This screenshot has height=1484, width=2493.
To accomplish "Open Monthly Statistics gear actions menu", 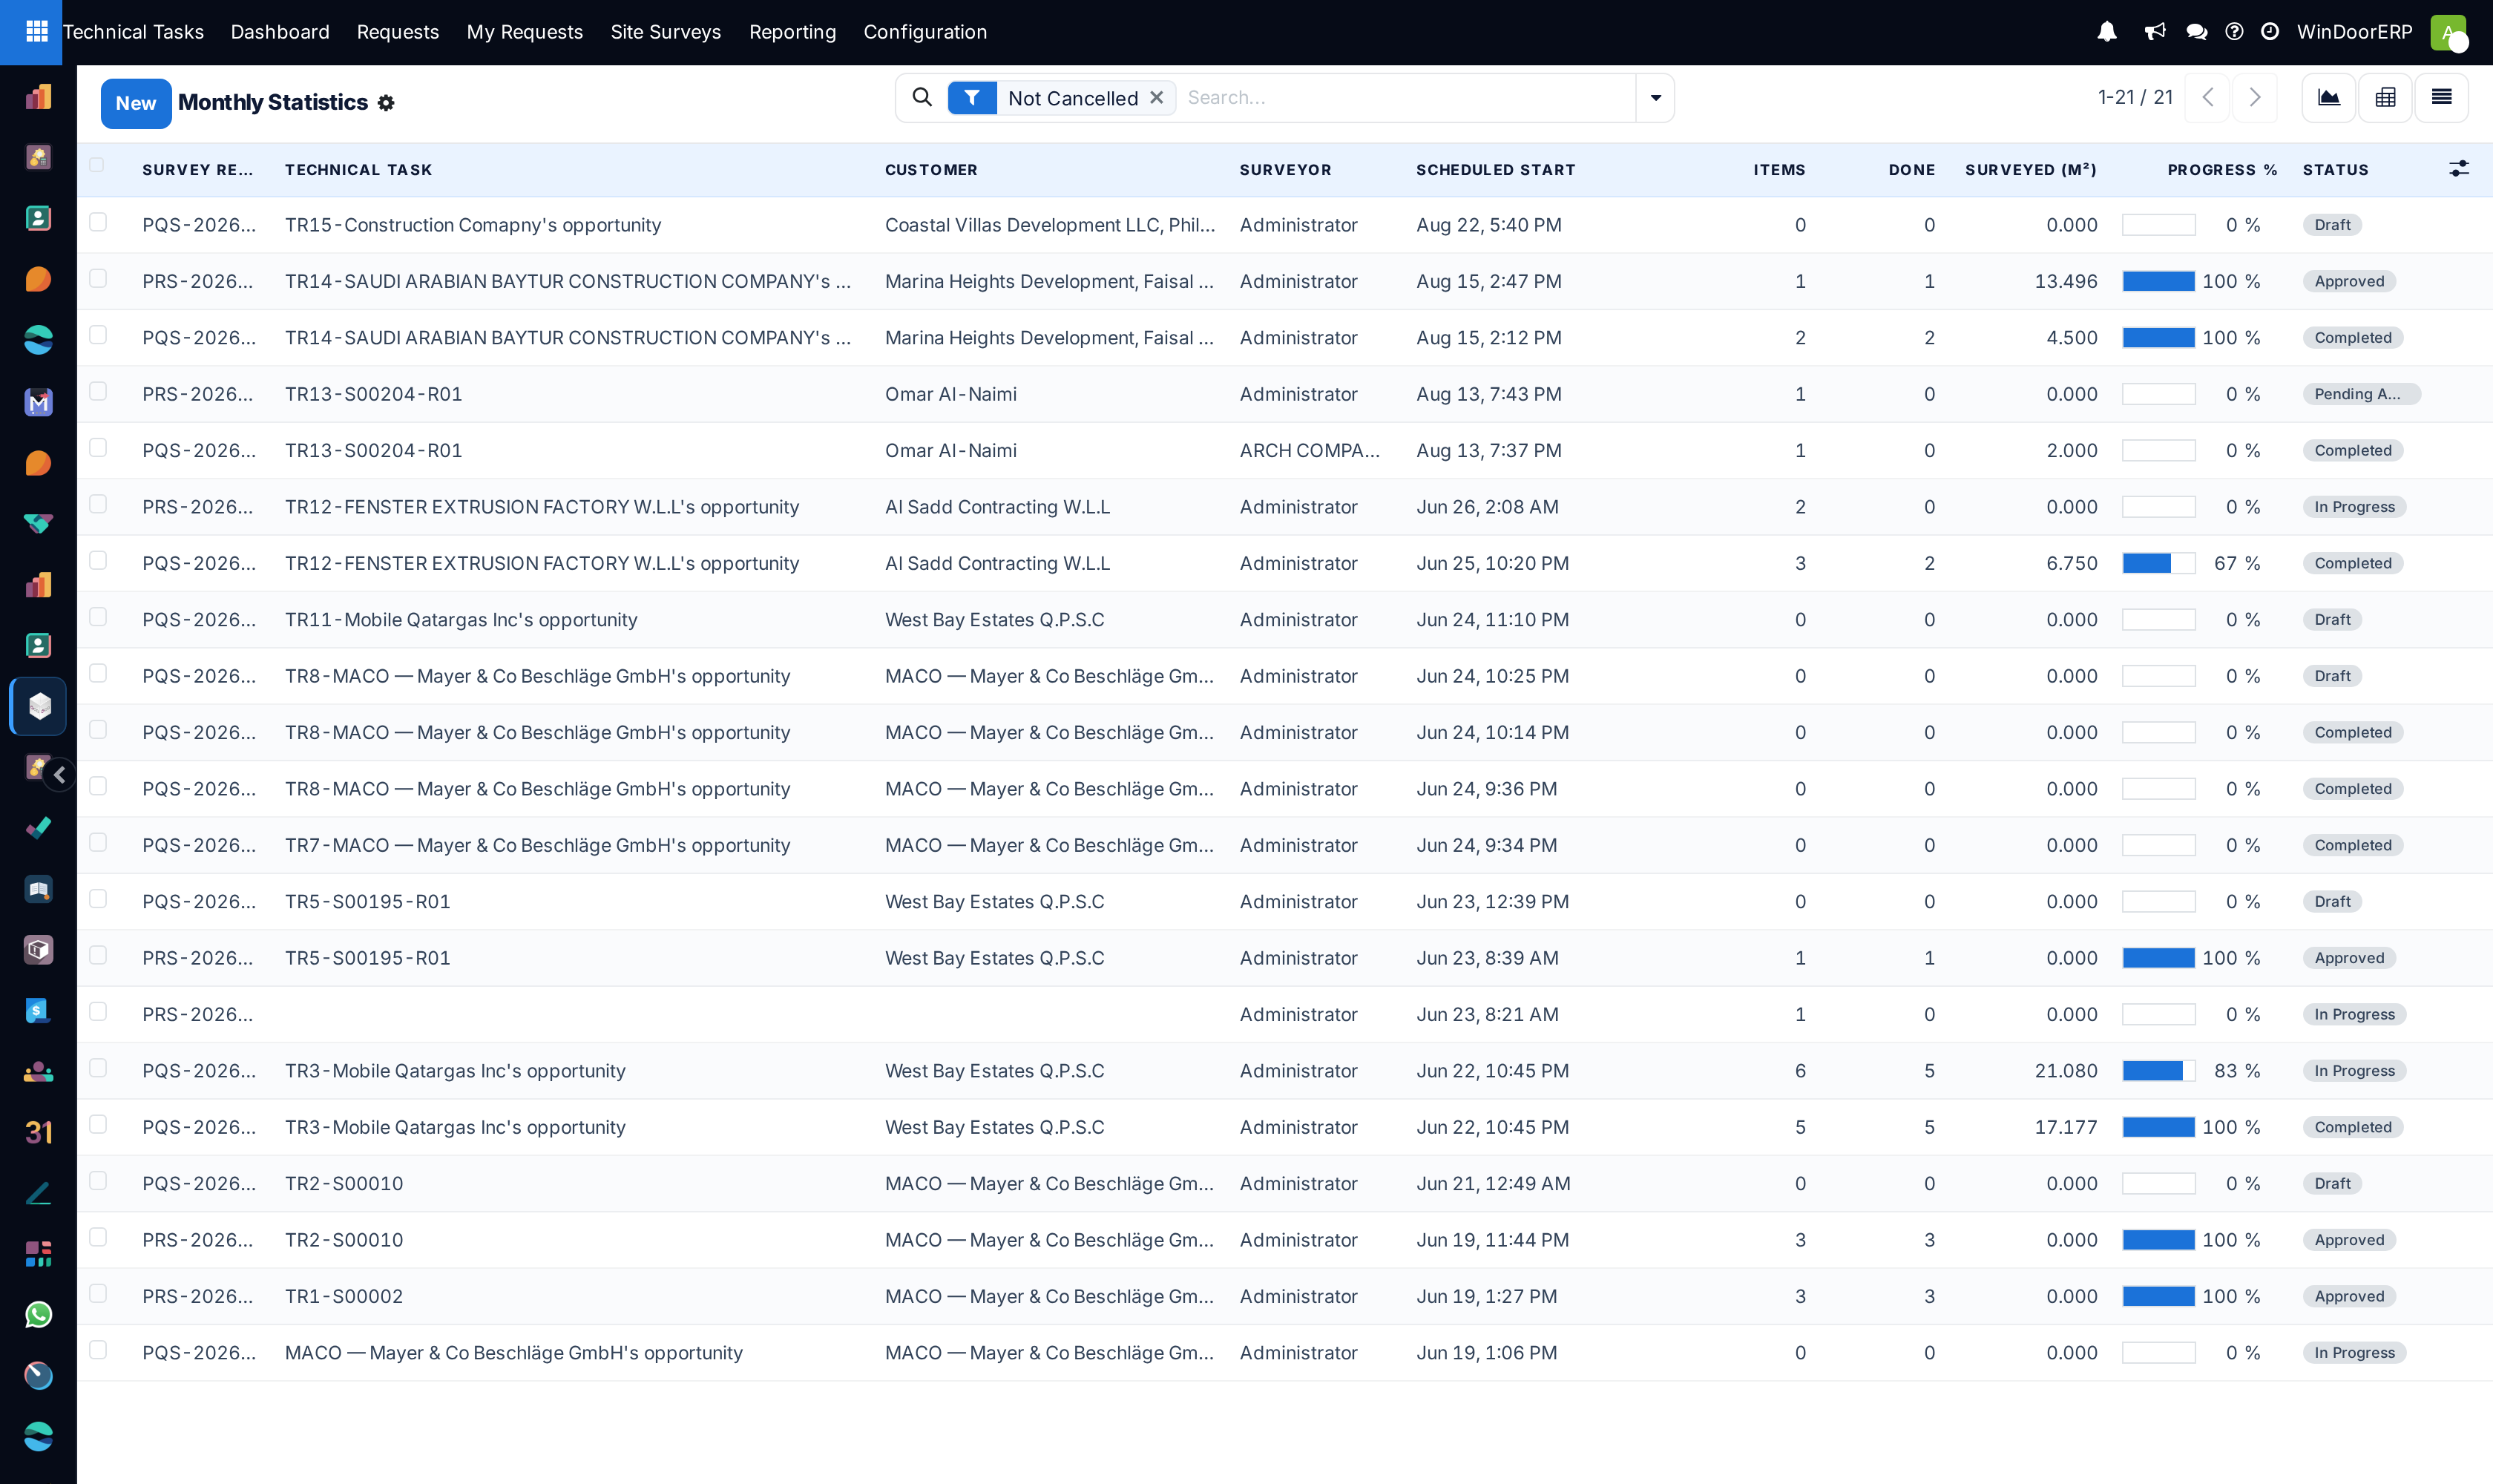I will [x=386, y=103].
